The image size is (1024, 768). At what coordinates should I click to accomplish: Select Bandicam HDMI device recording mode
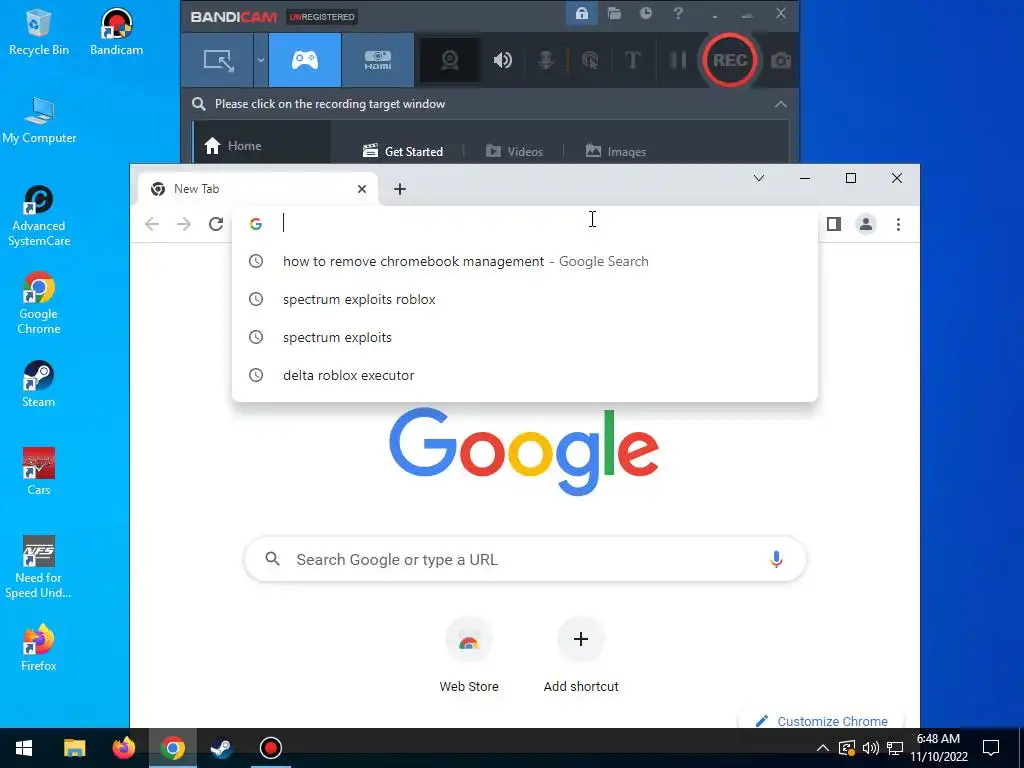click(377, 61)
